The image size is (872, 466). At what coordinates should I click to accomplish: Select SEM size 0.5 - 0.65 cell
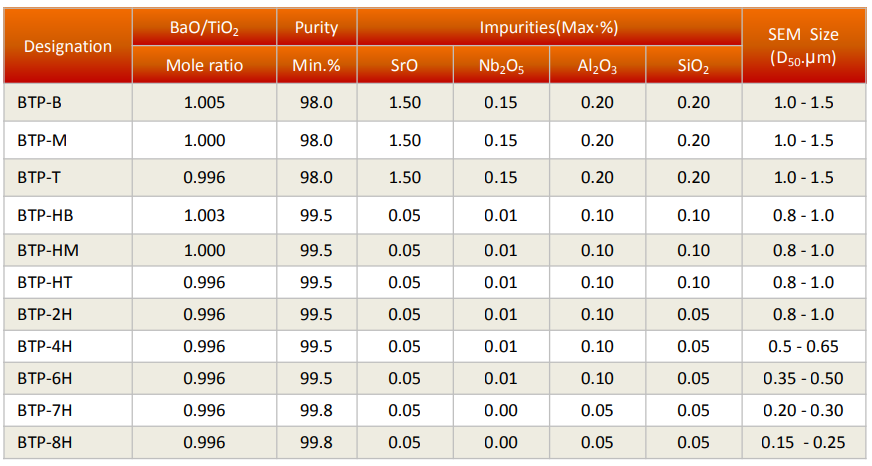804,346
